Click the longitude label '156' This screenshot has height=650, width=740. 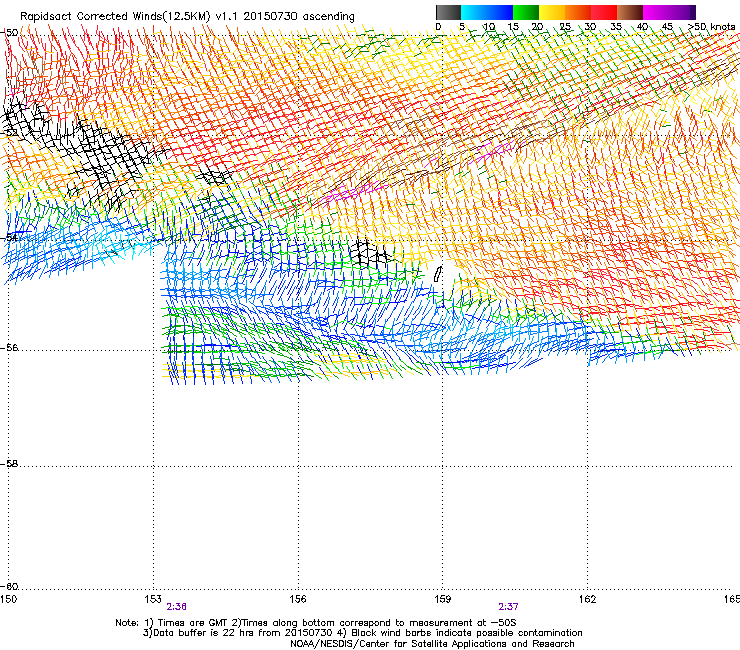click(298, 599)
